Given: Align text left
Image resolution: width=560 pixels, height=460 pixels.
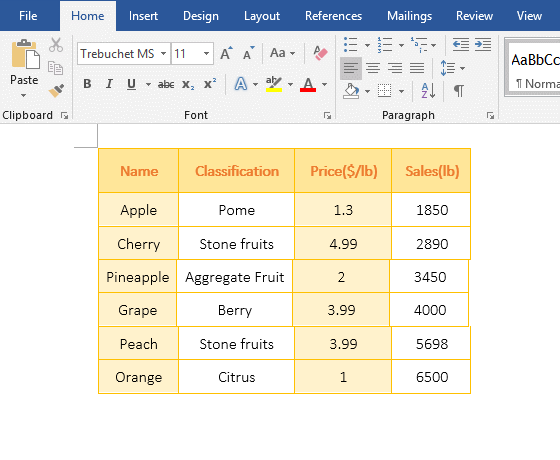Looking at the screenshot, I should pyautogui.click(x=351, y=68).
